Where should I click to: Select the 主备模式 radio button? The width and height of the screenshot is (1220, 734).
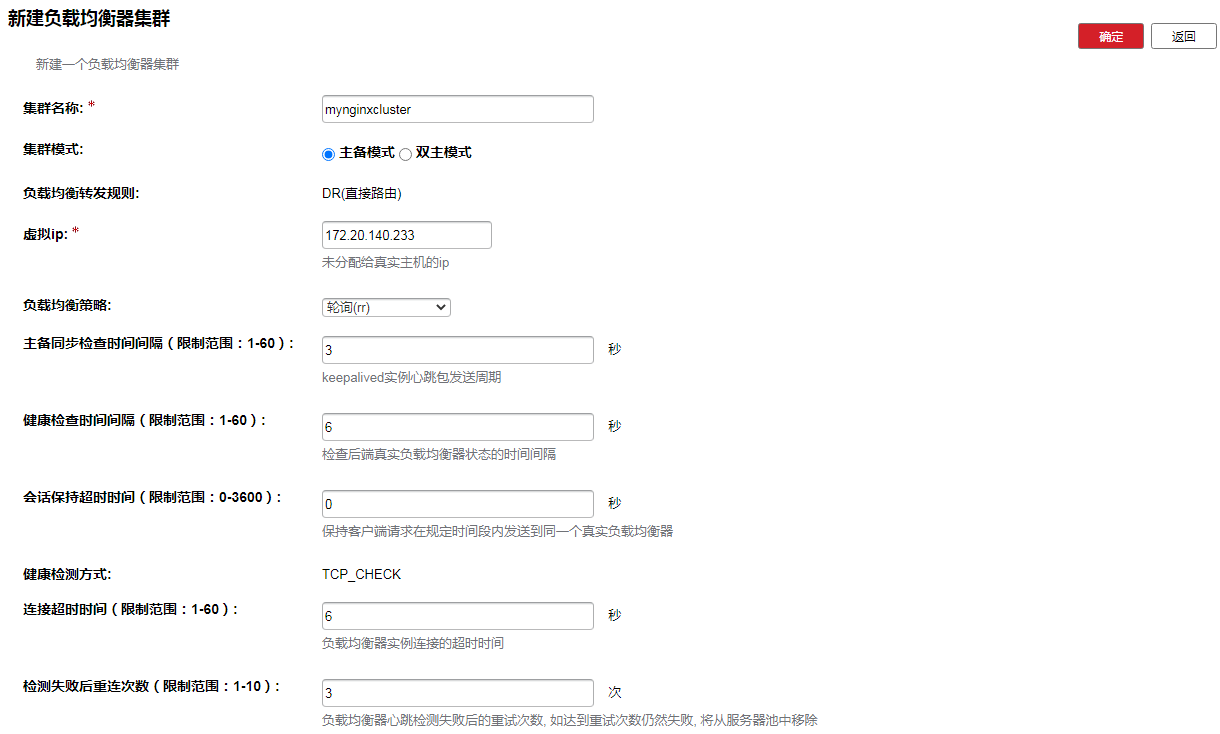point(328,154)
